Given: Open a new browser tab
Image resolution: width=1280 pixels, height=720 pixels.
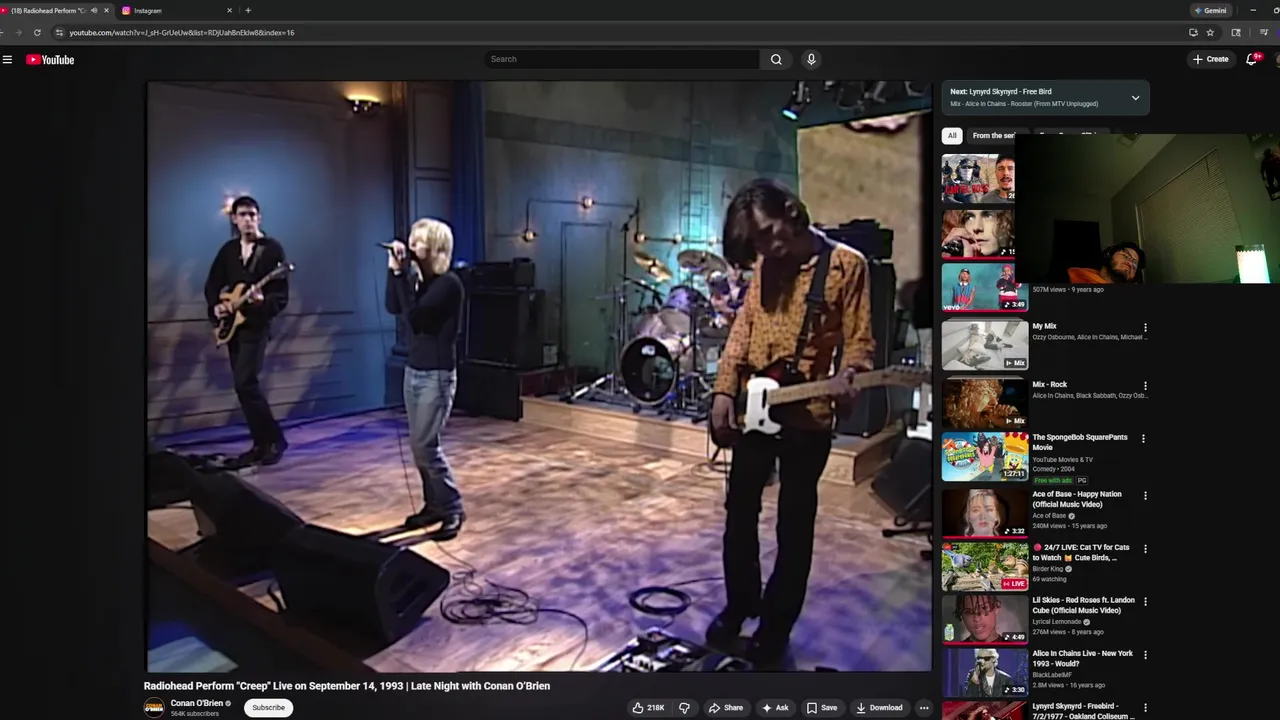Looking at the screenshot, I should 248,10.
